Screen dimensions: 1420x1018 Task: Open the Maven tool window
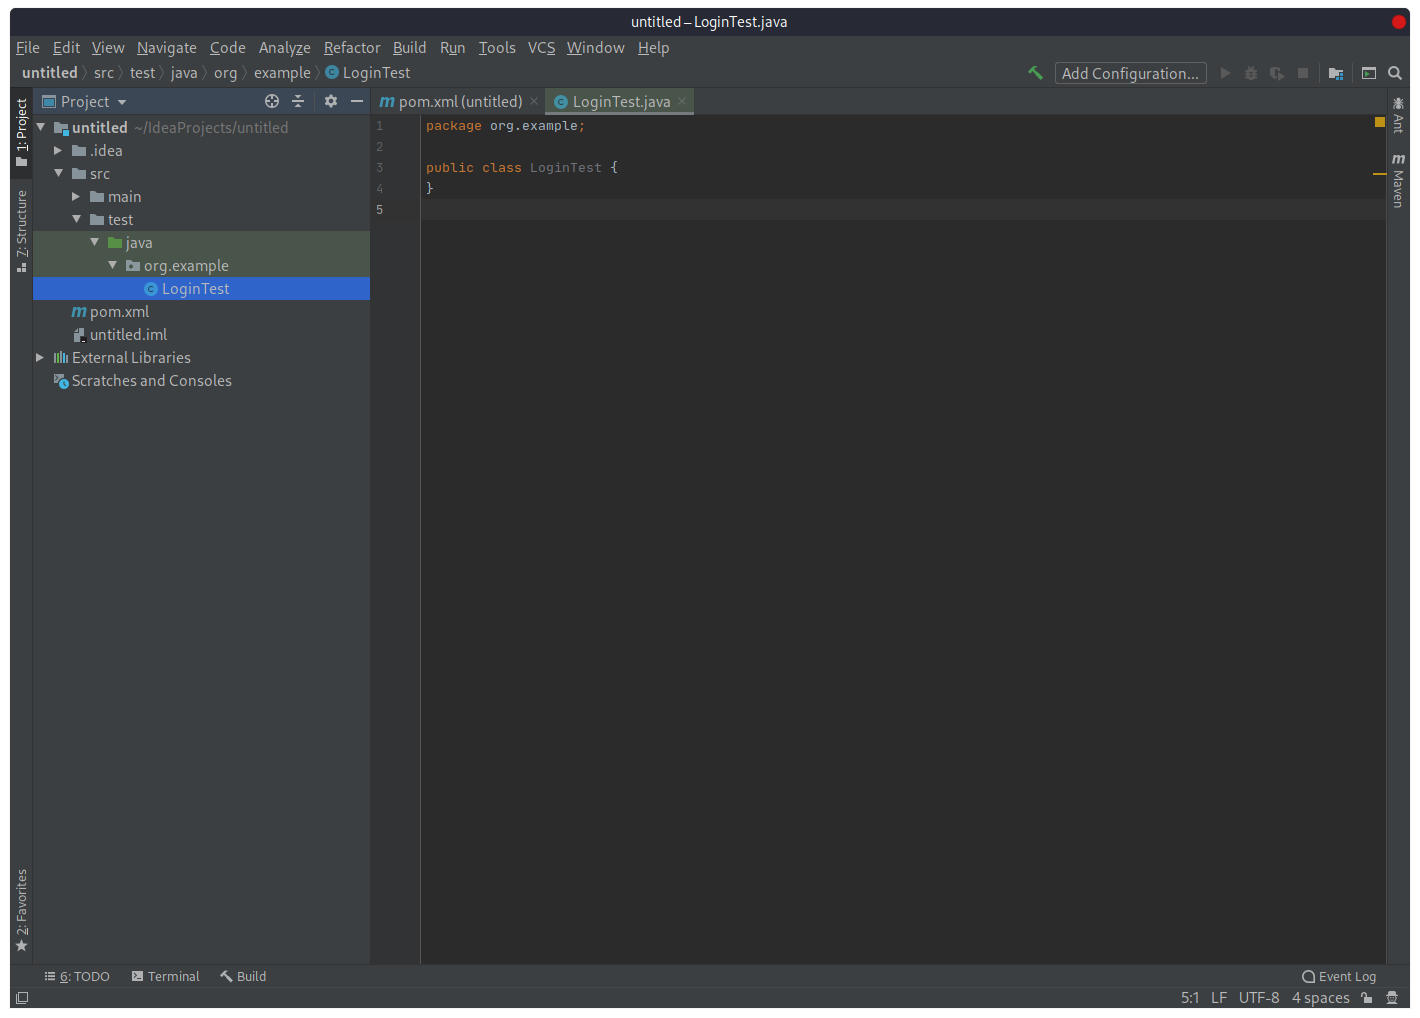1397,178
